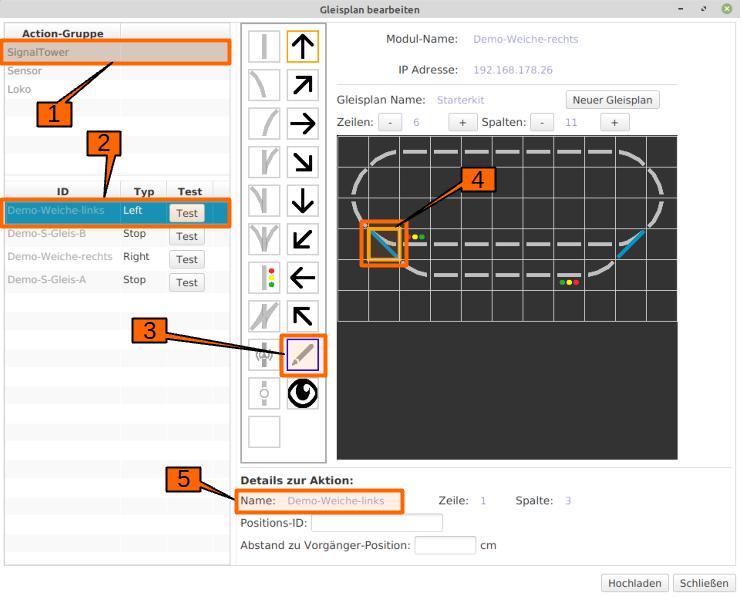
Task: Select the up arrow direction icon
Action: pyautogui.click(x=303, y=47)
